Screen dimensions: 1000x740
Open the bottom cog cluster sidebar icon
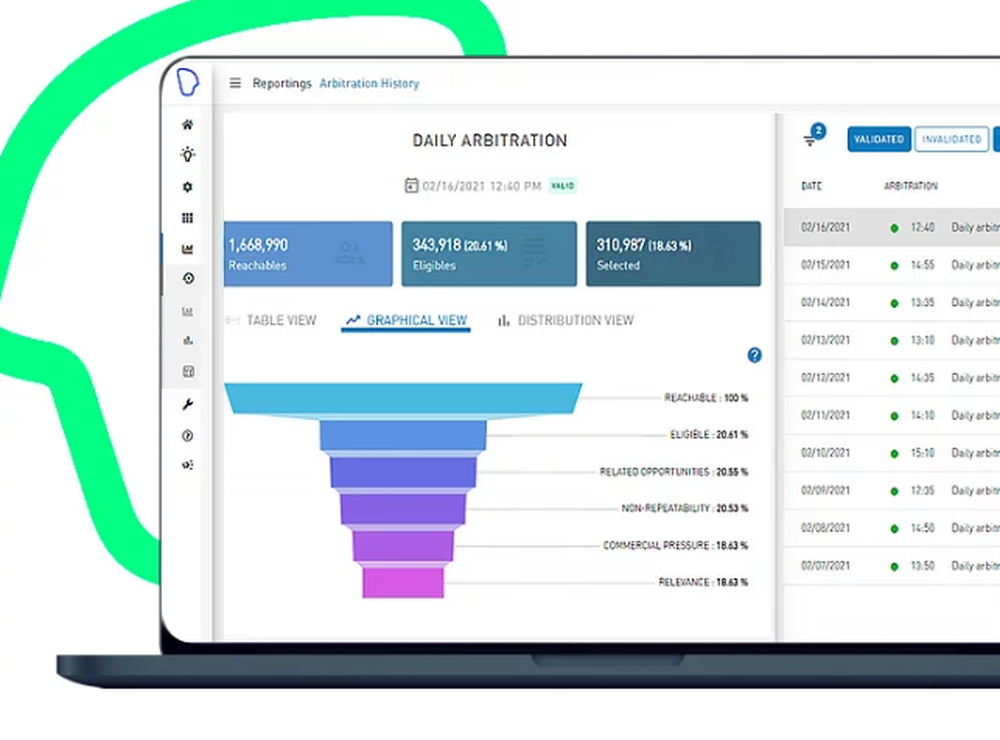(188, 465)
